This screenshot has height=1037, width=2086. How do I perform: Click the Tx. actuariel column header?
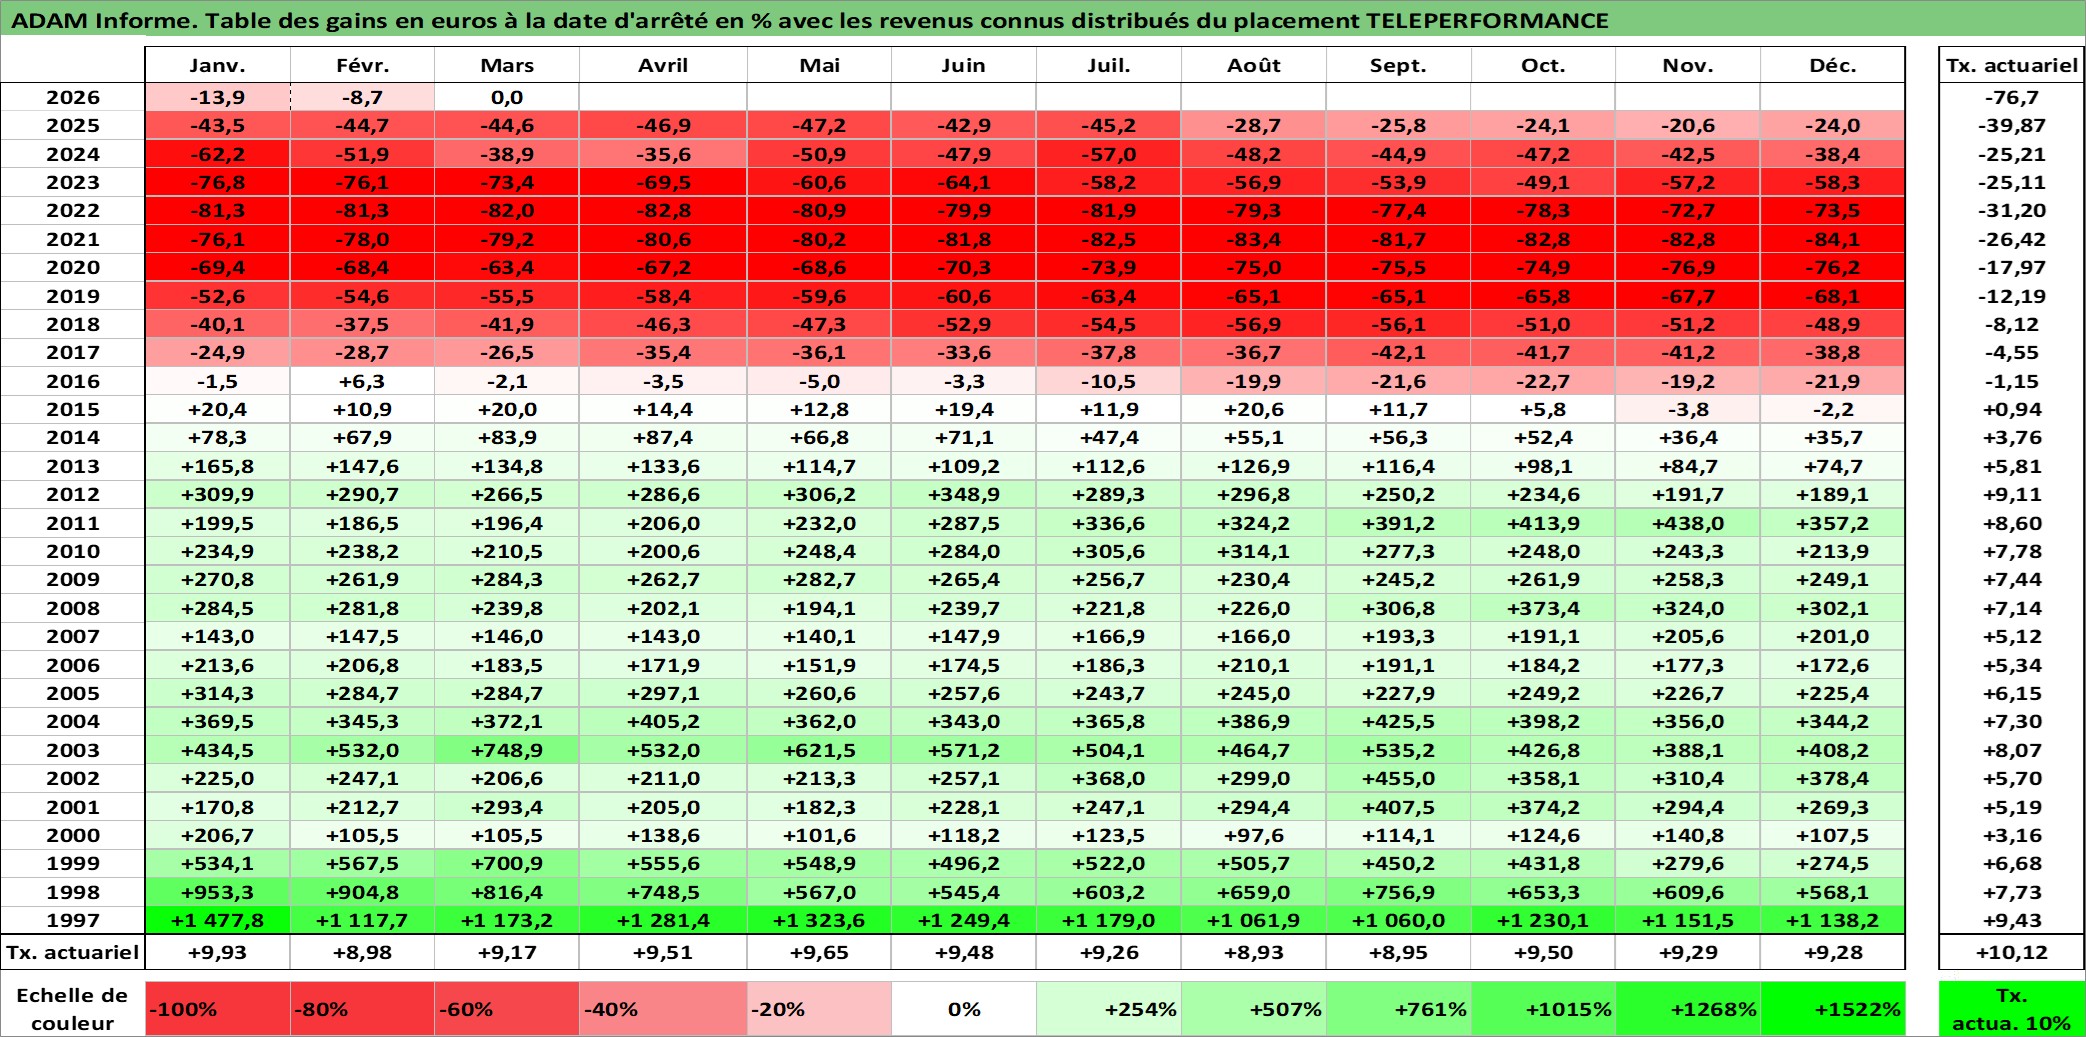click(x=2012, y=65)
